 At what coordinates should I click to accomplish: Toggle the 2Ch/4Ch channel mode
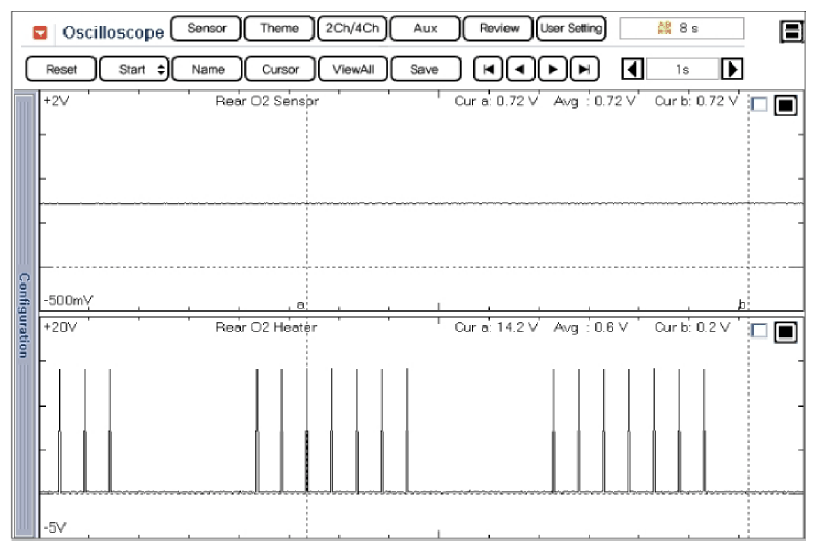click(x=350, y=29)
